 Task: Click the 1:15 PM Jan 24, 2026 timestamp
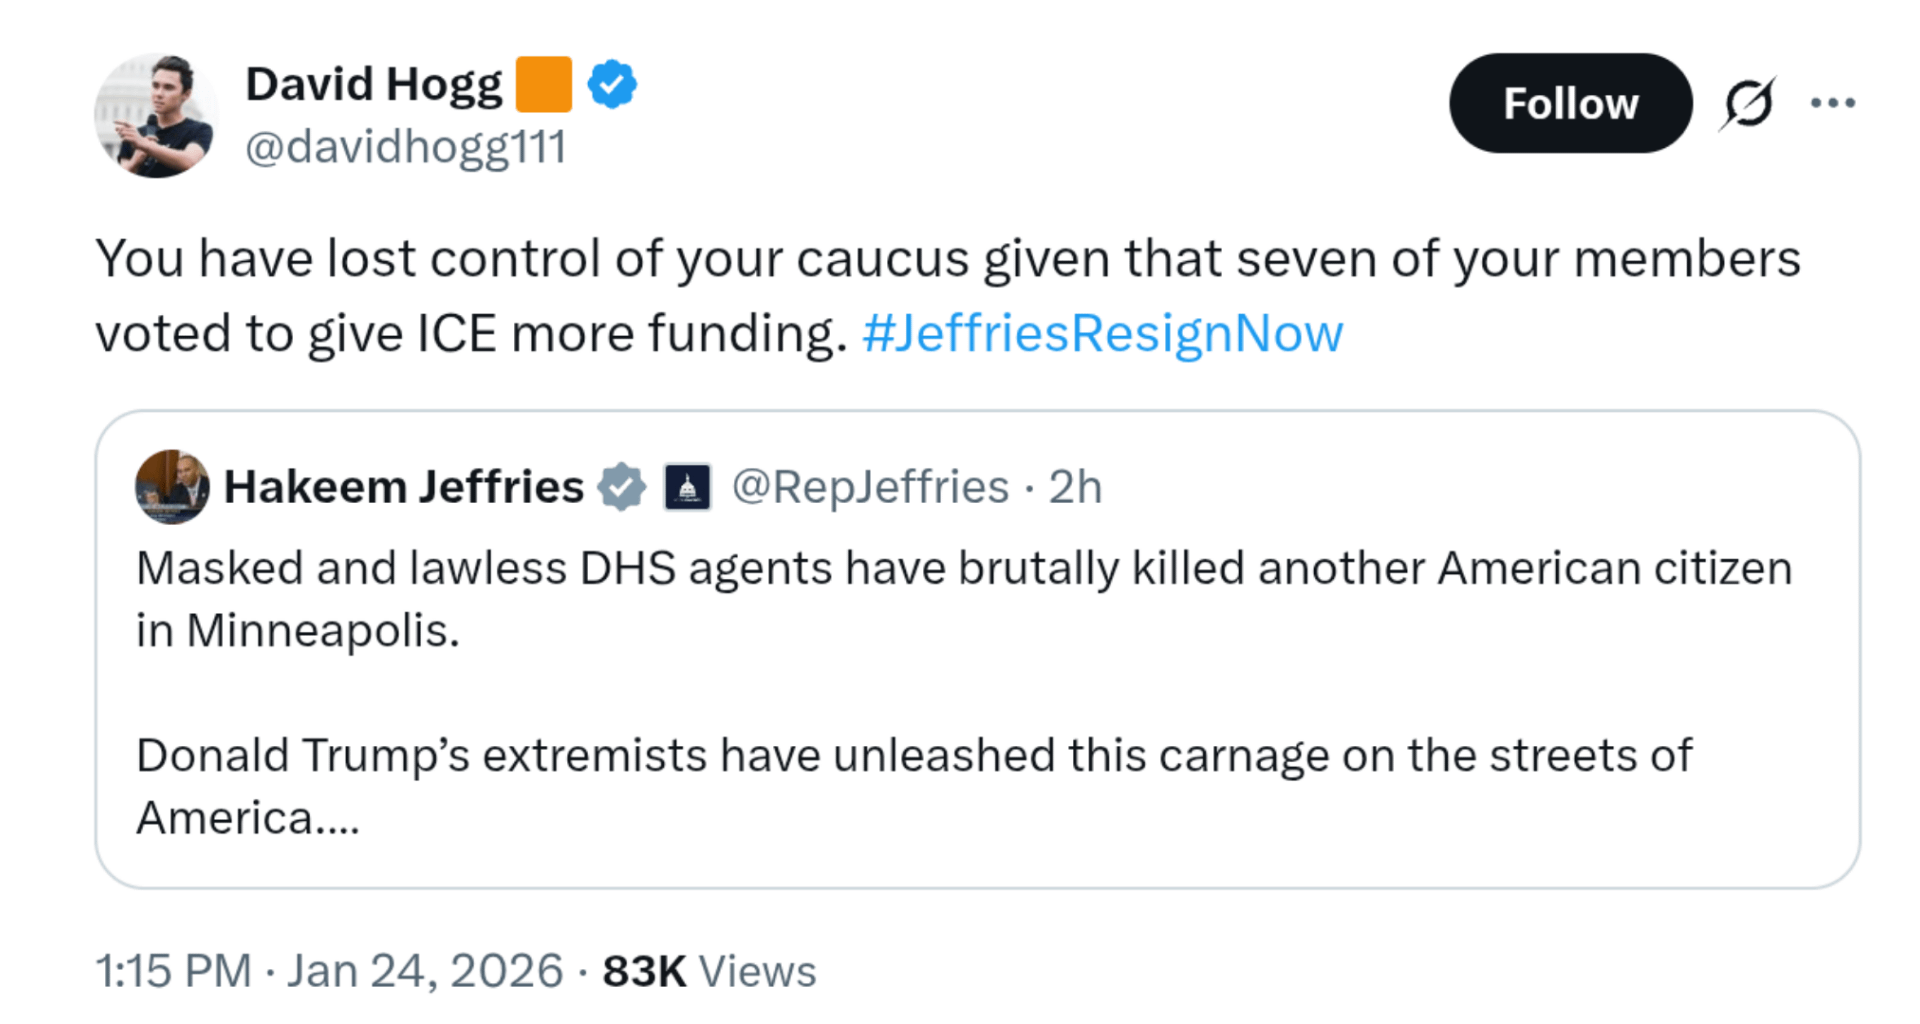point(329,971)
